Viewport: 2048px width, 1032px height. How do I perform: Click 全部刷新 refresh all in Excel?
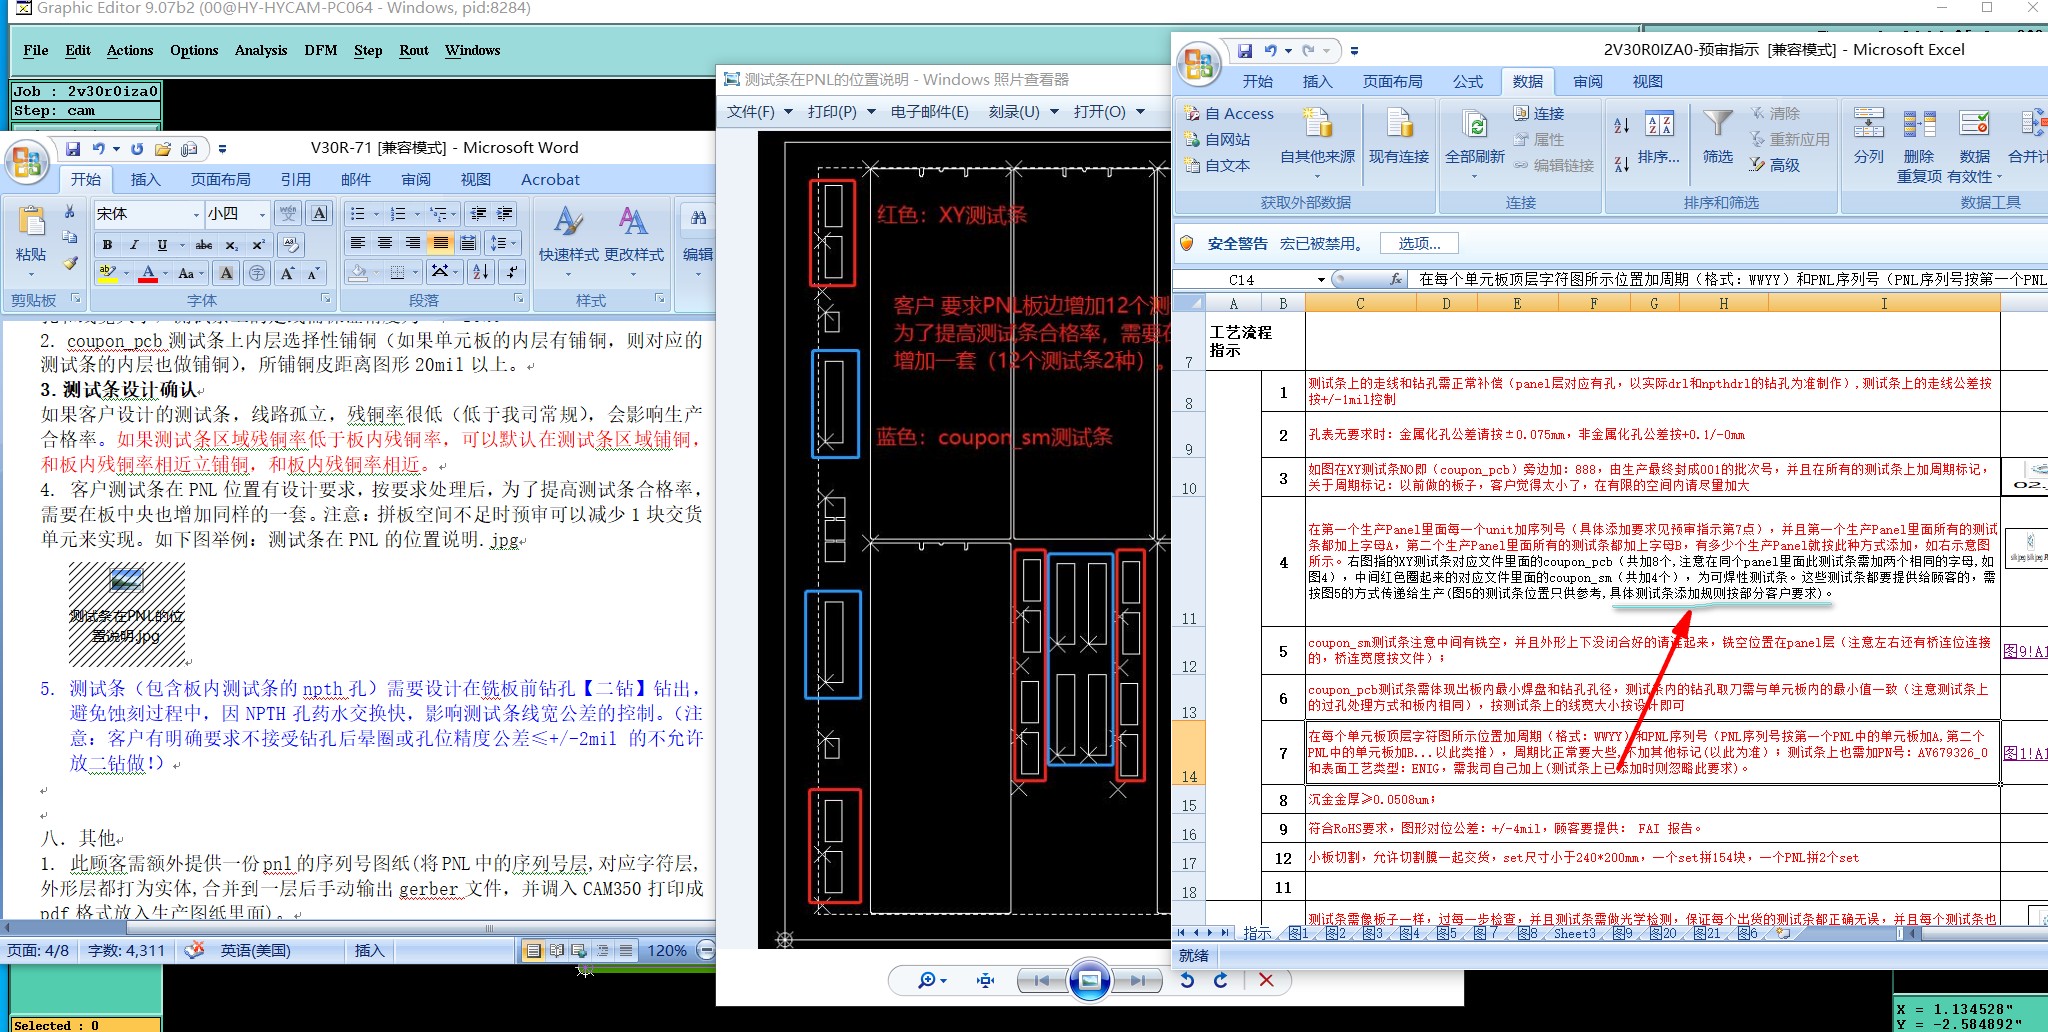(1475, 142)
